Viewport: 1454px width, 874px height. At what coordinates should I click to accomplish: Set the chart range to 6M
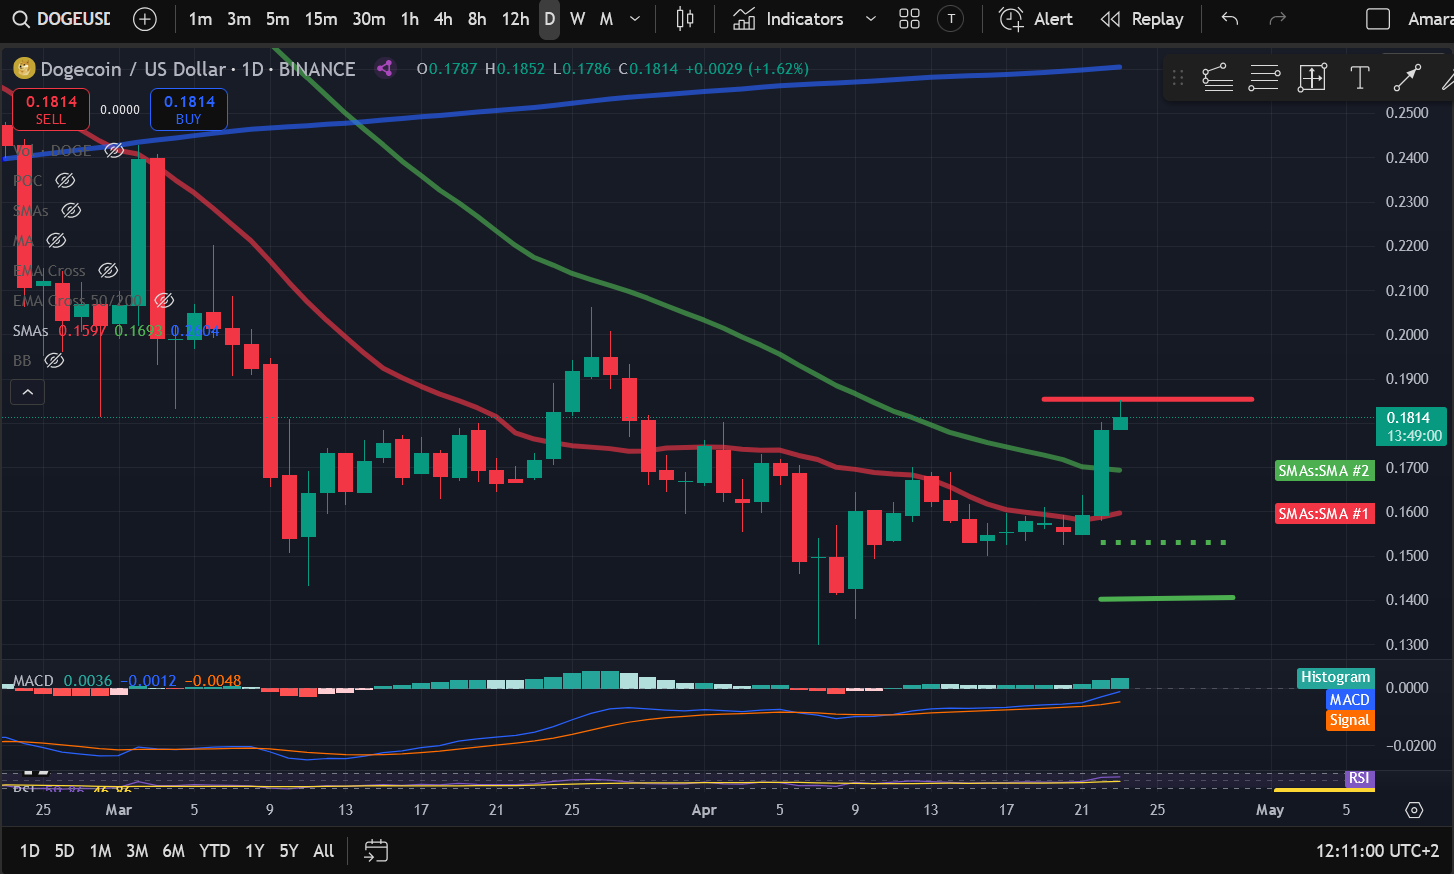[173, 851]
